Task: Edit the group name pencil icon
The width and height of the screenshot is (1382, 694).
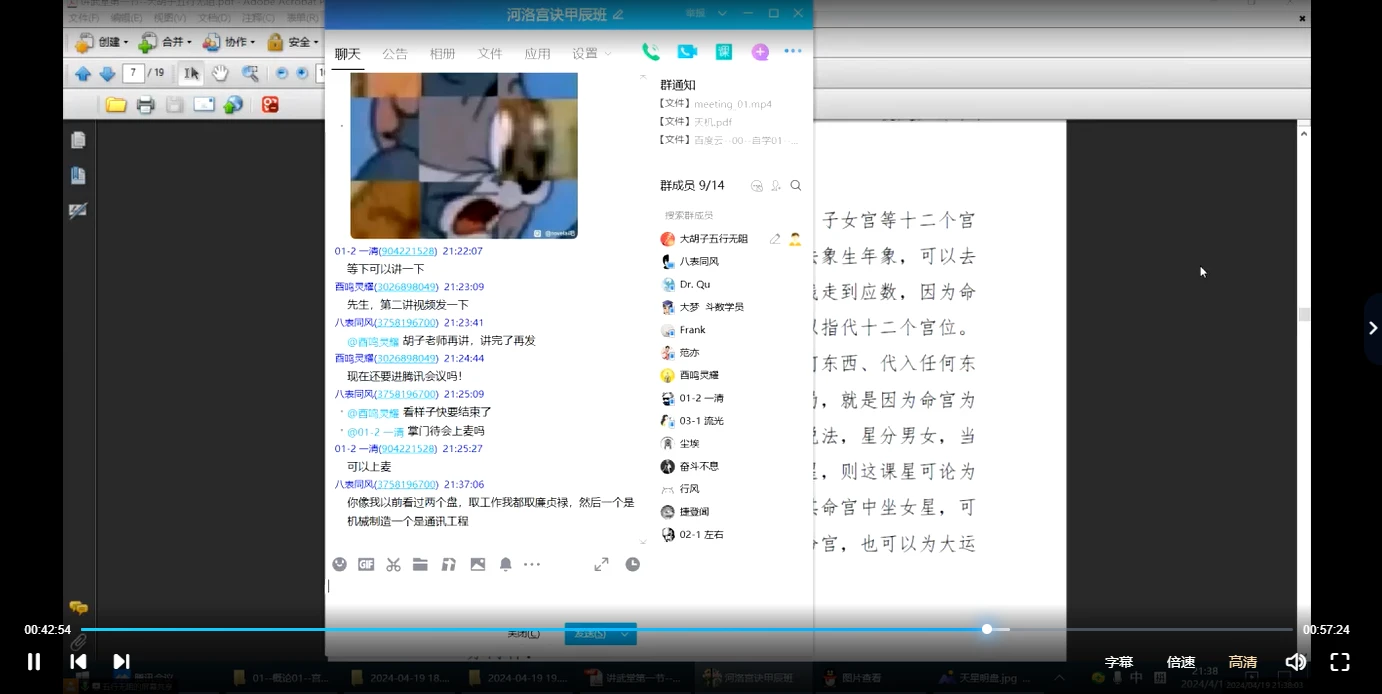Action: pos(618,14)
